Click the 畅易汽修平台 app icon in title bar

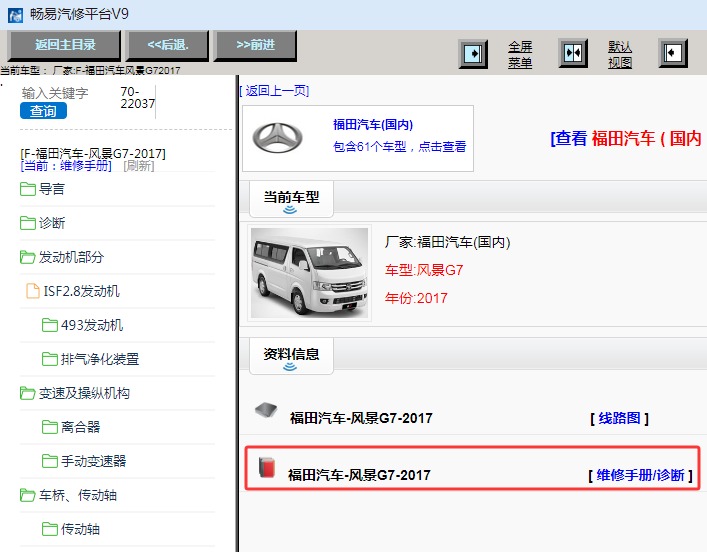coord(15,16)
